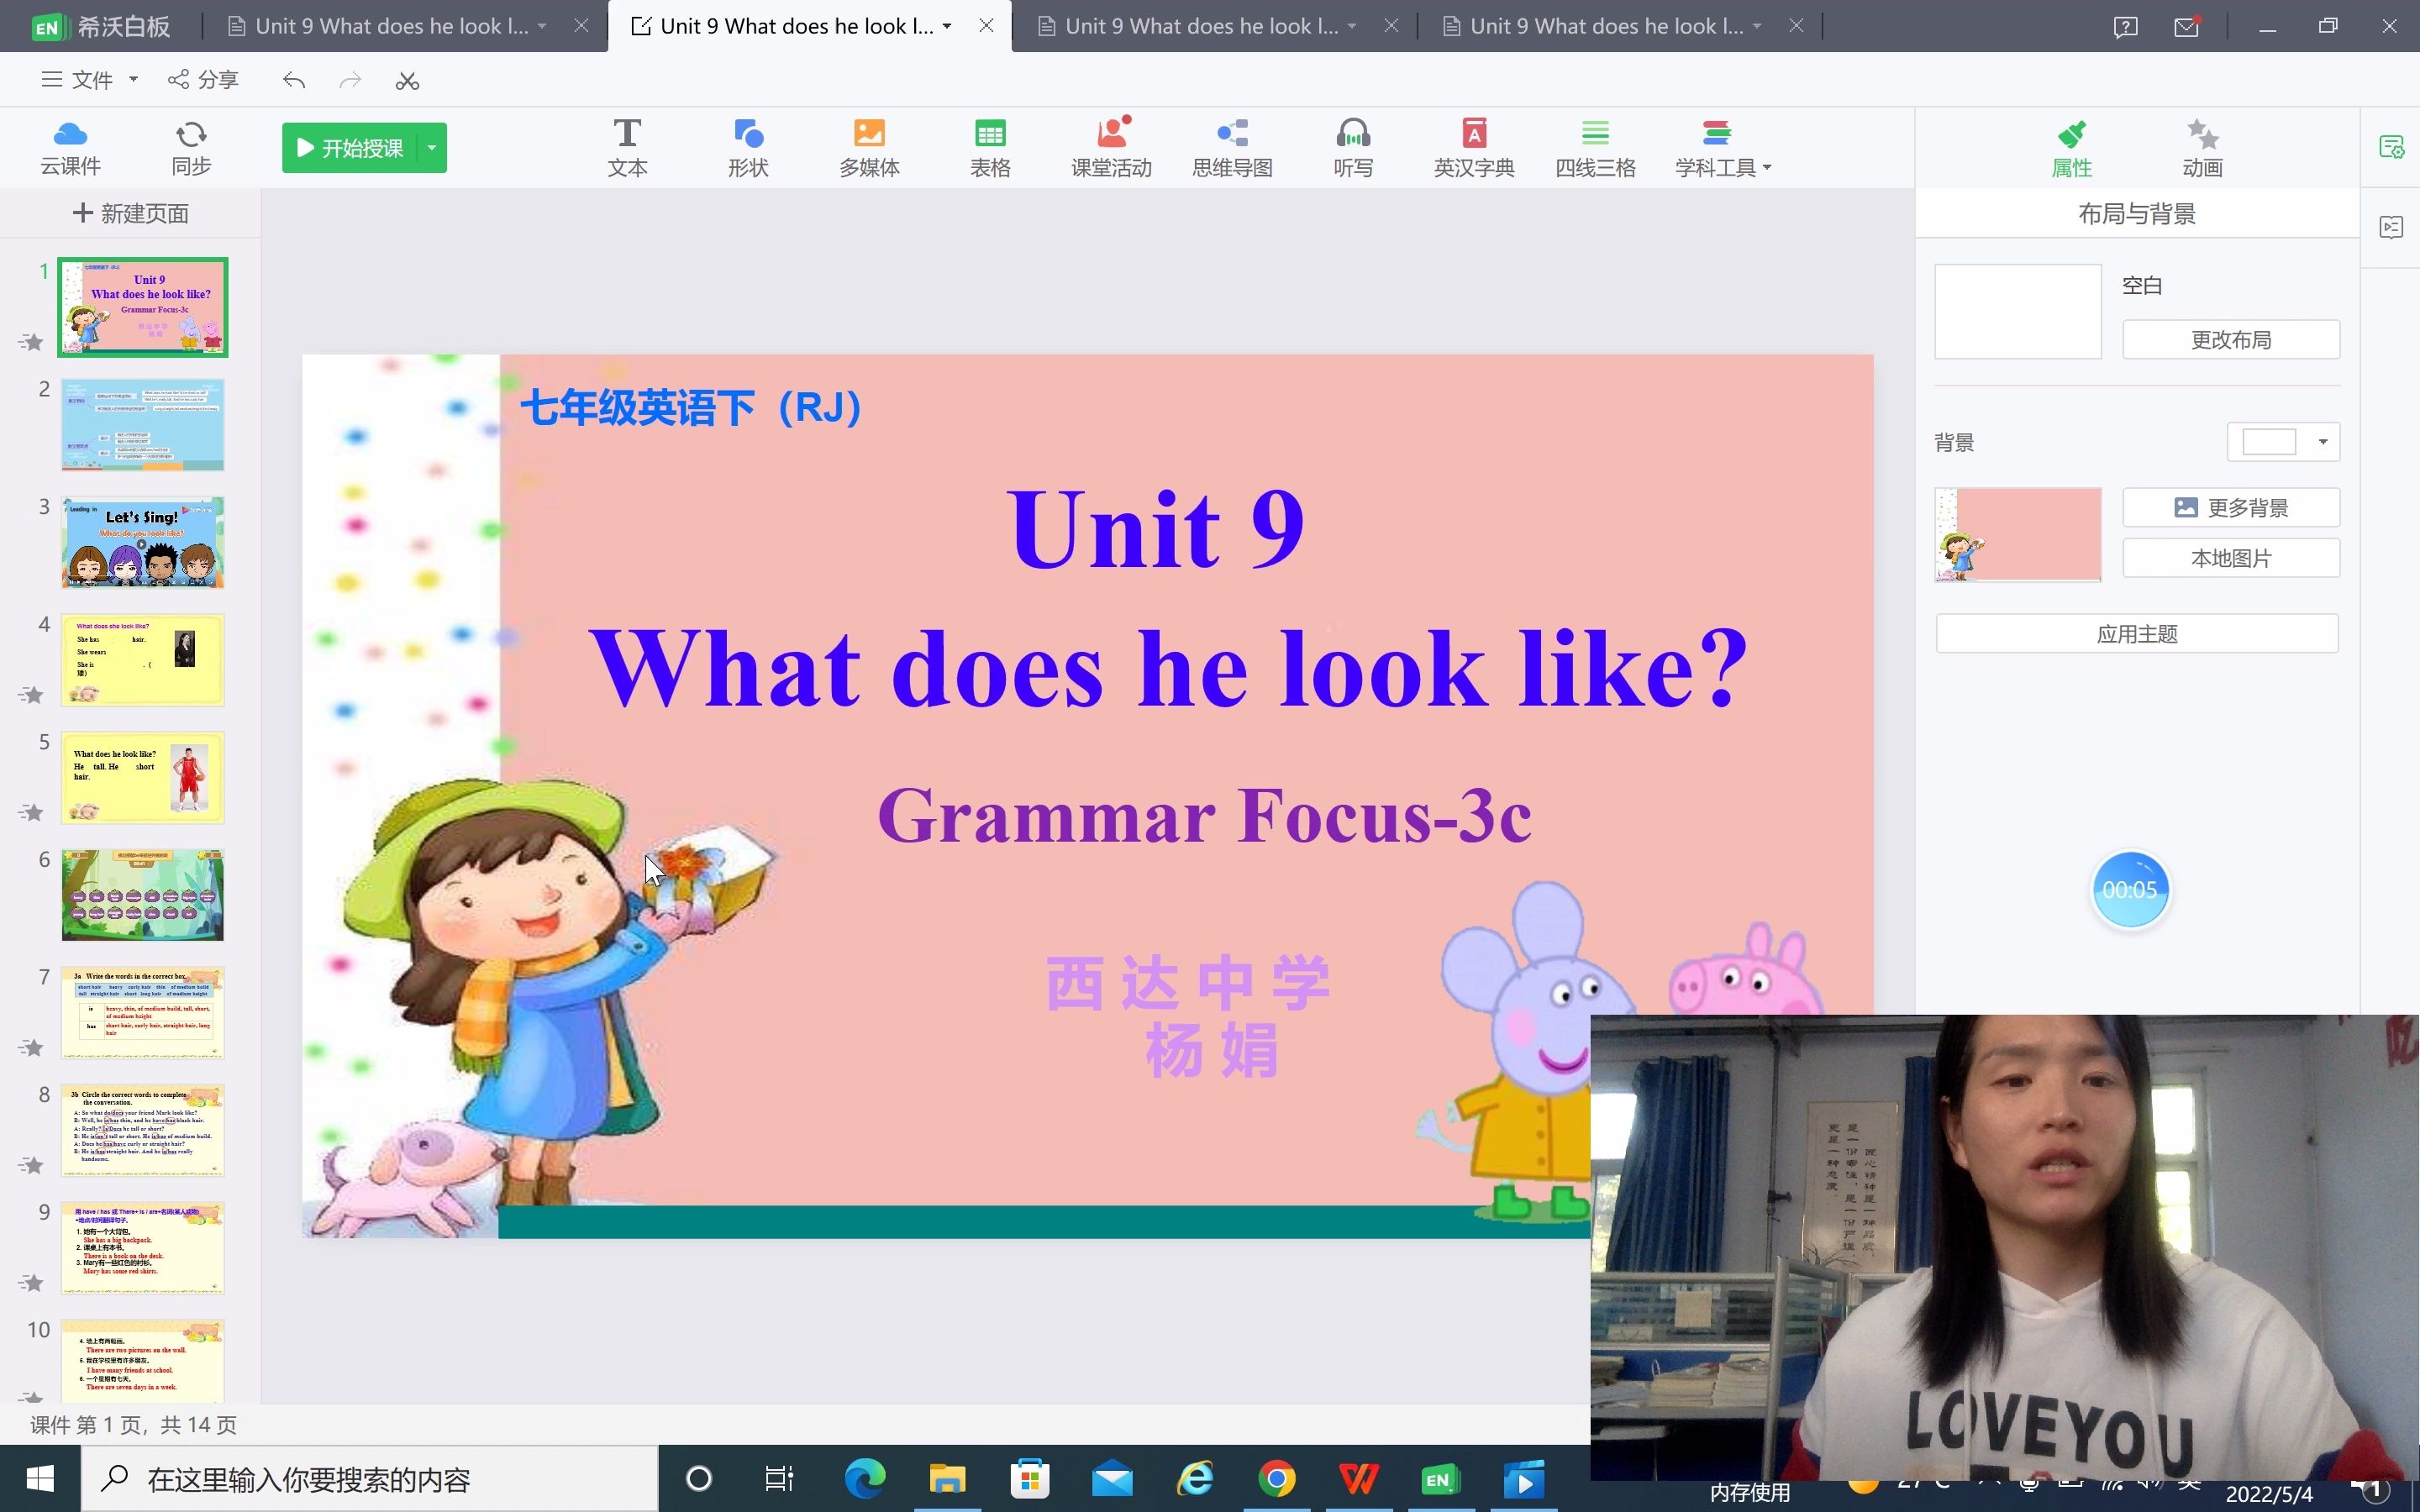Click the Windows search input box

pyautogui.click(x=370, y=1479)
